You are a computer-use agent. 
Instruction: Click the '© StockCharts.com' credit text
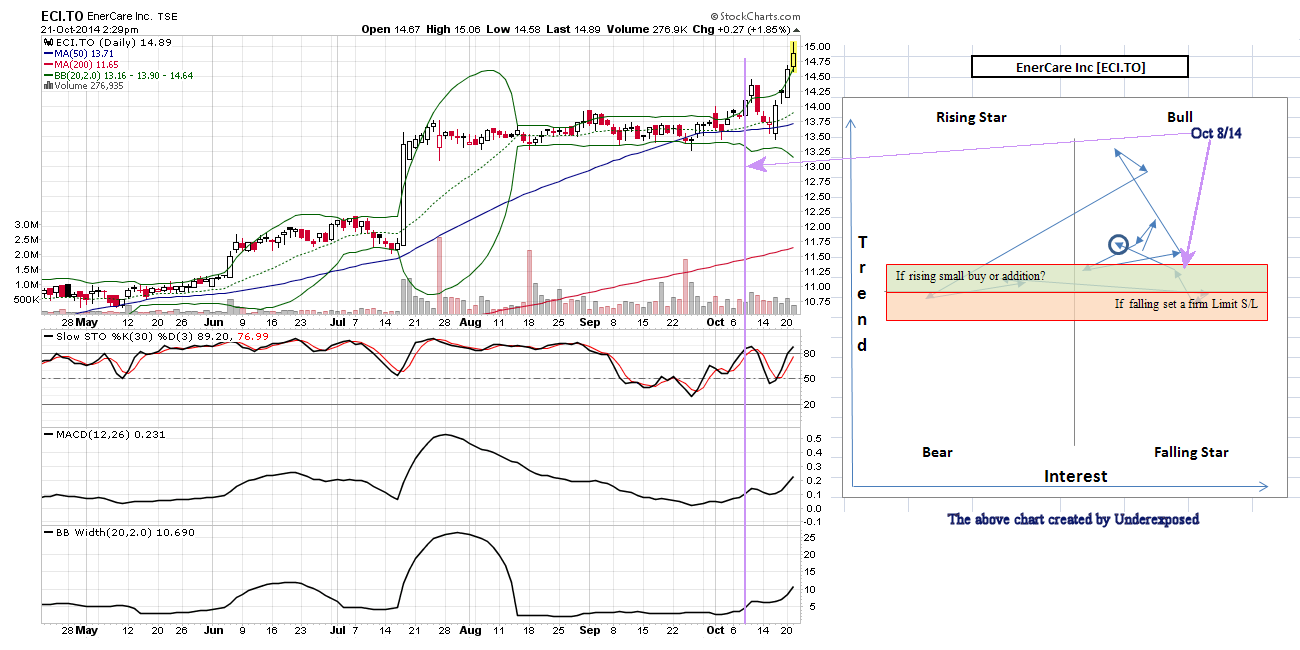tap(756, 17)
